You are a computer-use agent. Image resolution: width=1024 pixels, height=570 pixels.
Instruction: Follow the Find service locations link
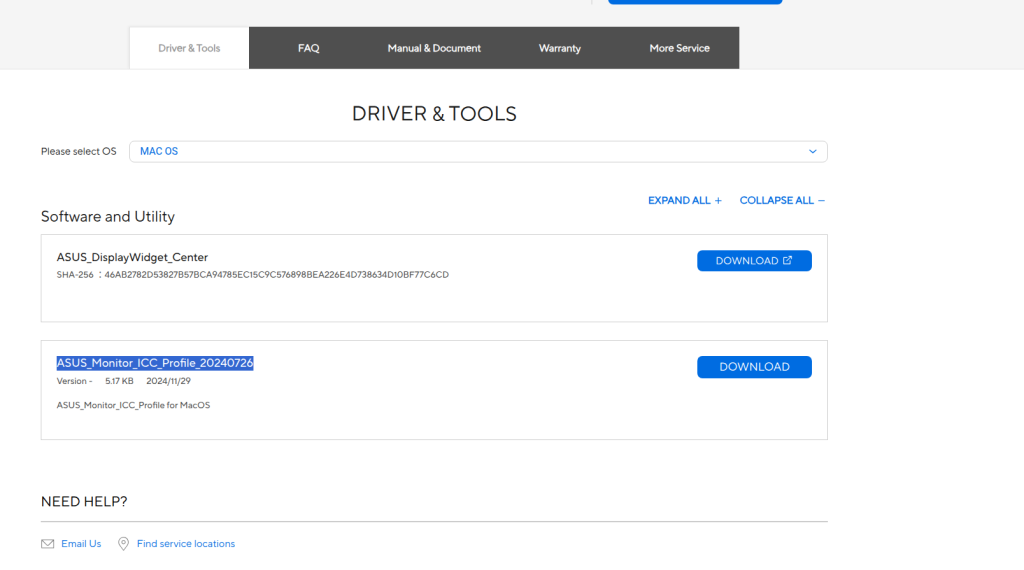pos(186,544)
